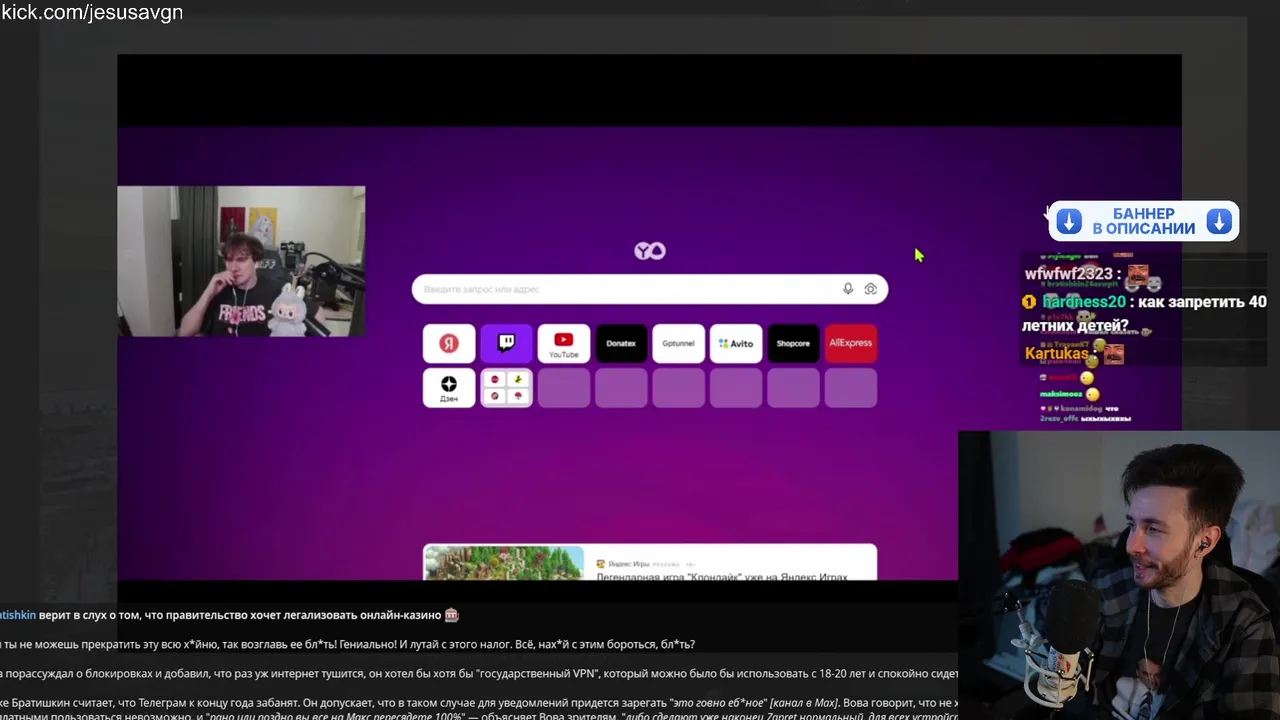Viewport: 1280px width, 720px height.
Task: Open the AliExpress bookmark tile
Action: pyautogui.click(x=851, y=343)
